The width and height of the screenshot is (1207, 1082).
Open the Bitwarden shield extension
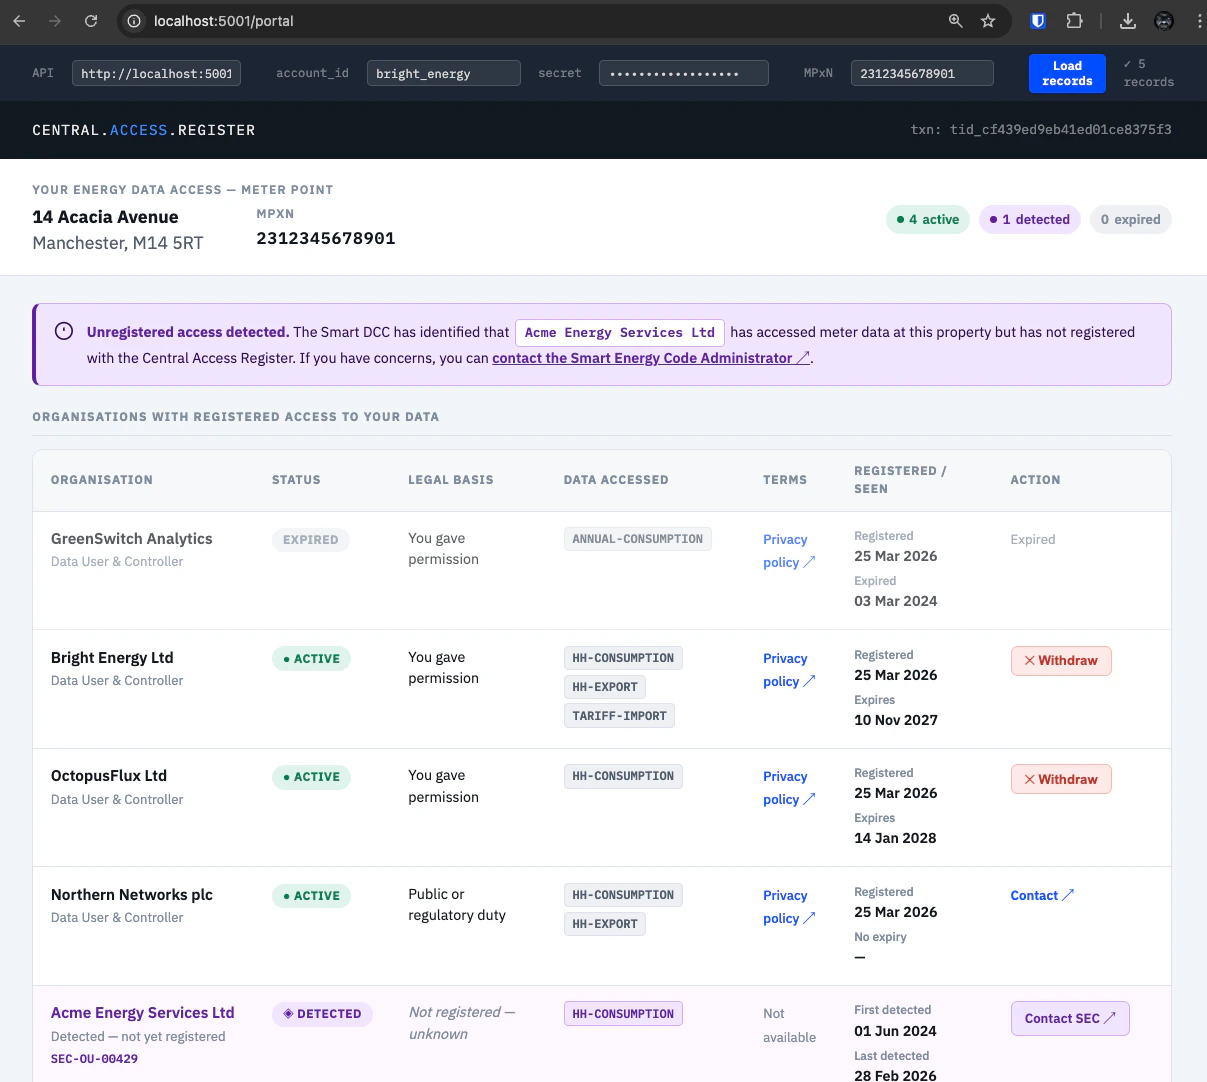(x=1038, y=21)
